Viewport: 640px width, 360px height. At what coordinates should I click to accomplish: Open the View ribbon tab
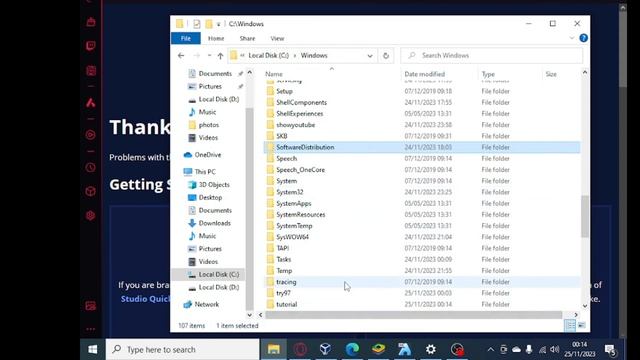[x=277, y=38]
